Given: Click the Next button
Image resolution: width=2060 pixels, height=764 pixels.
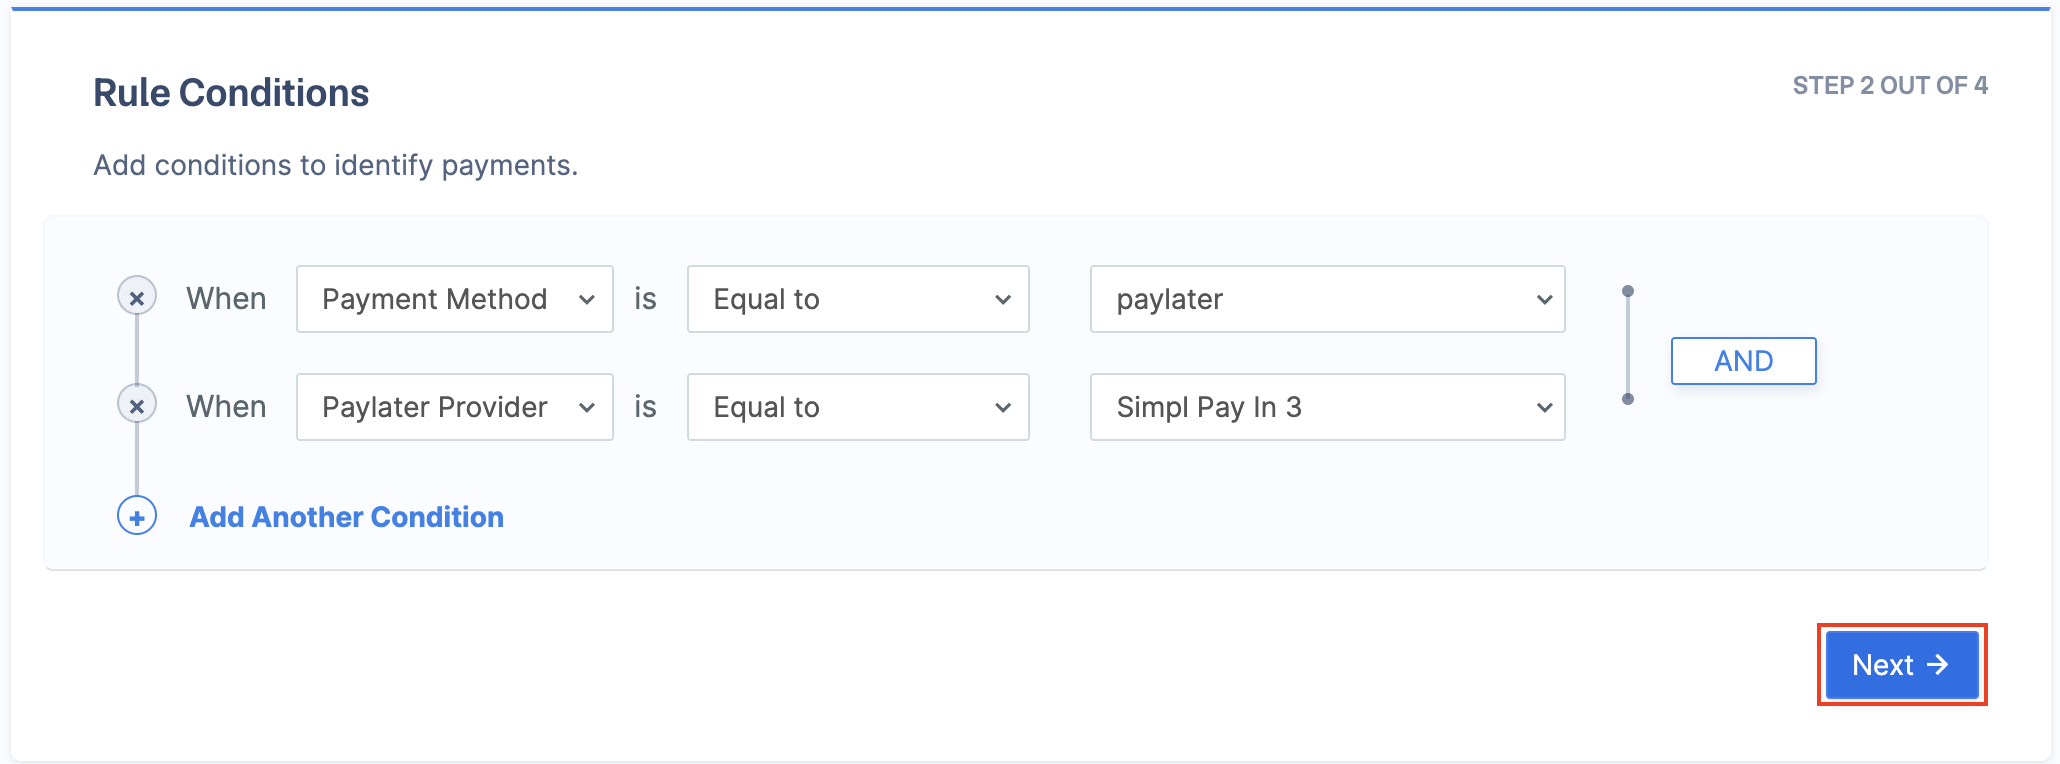Looking at the screenshot, I should tap(1902, 664).
